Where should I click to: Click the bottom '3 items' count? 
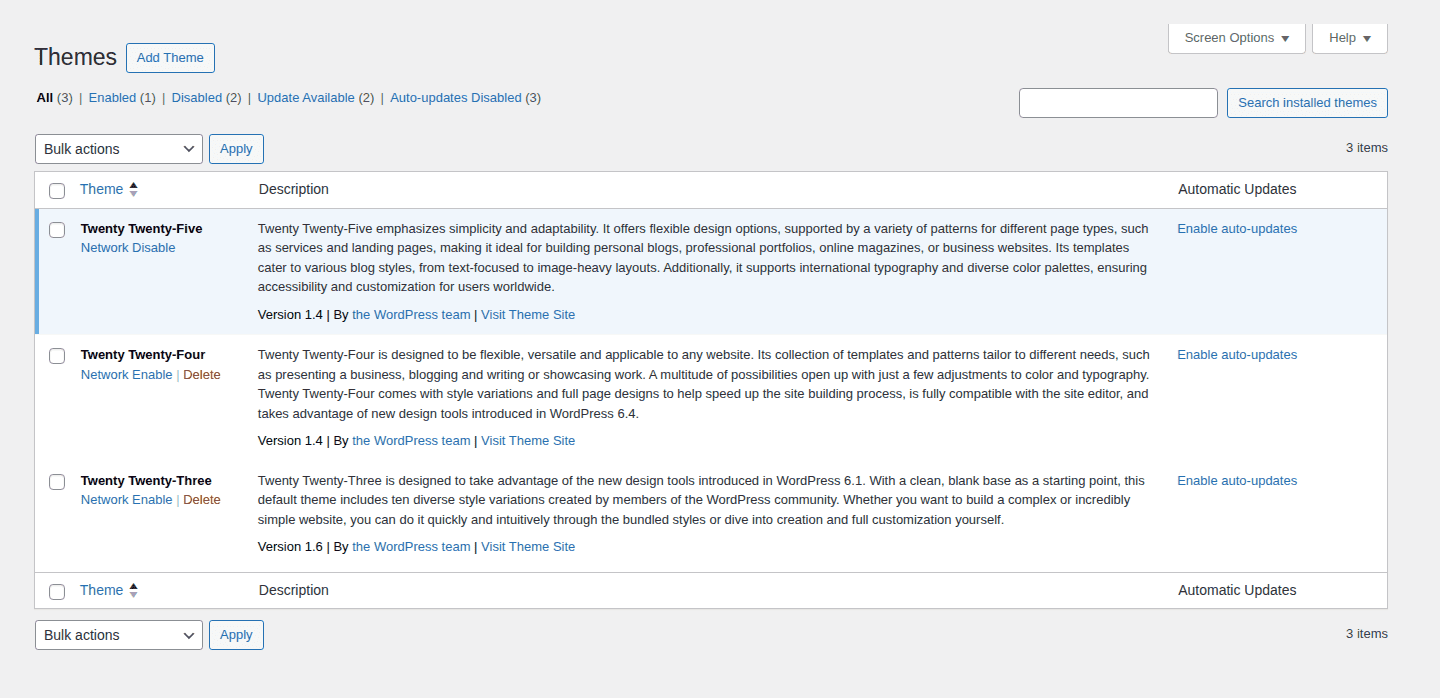[x=1366, y=634]
